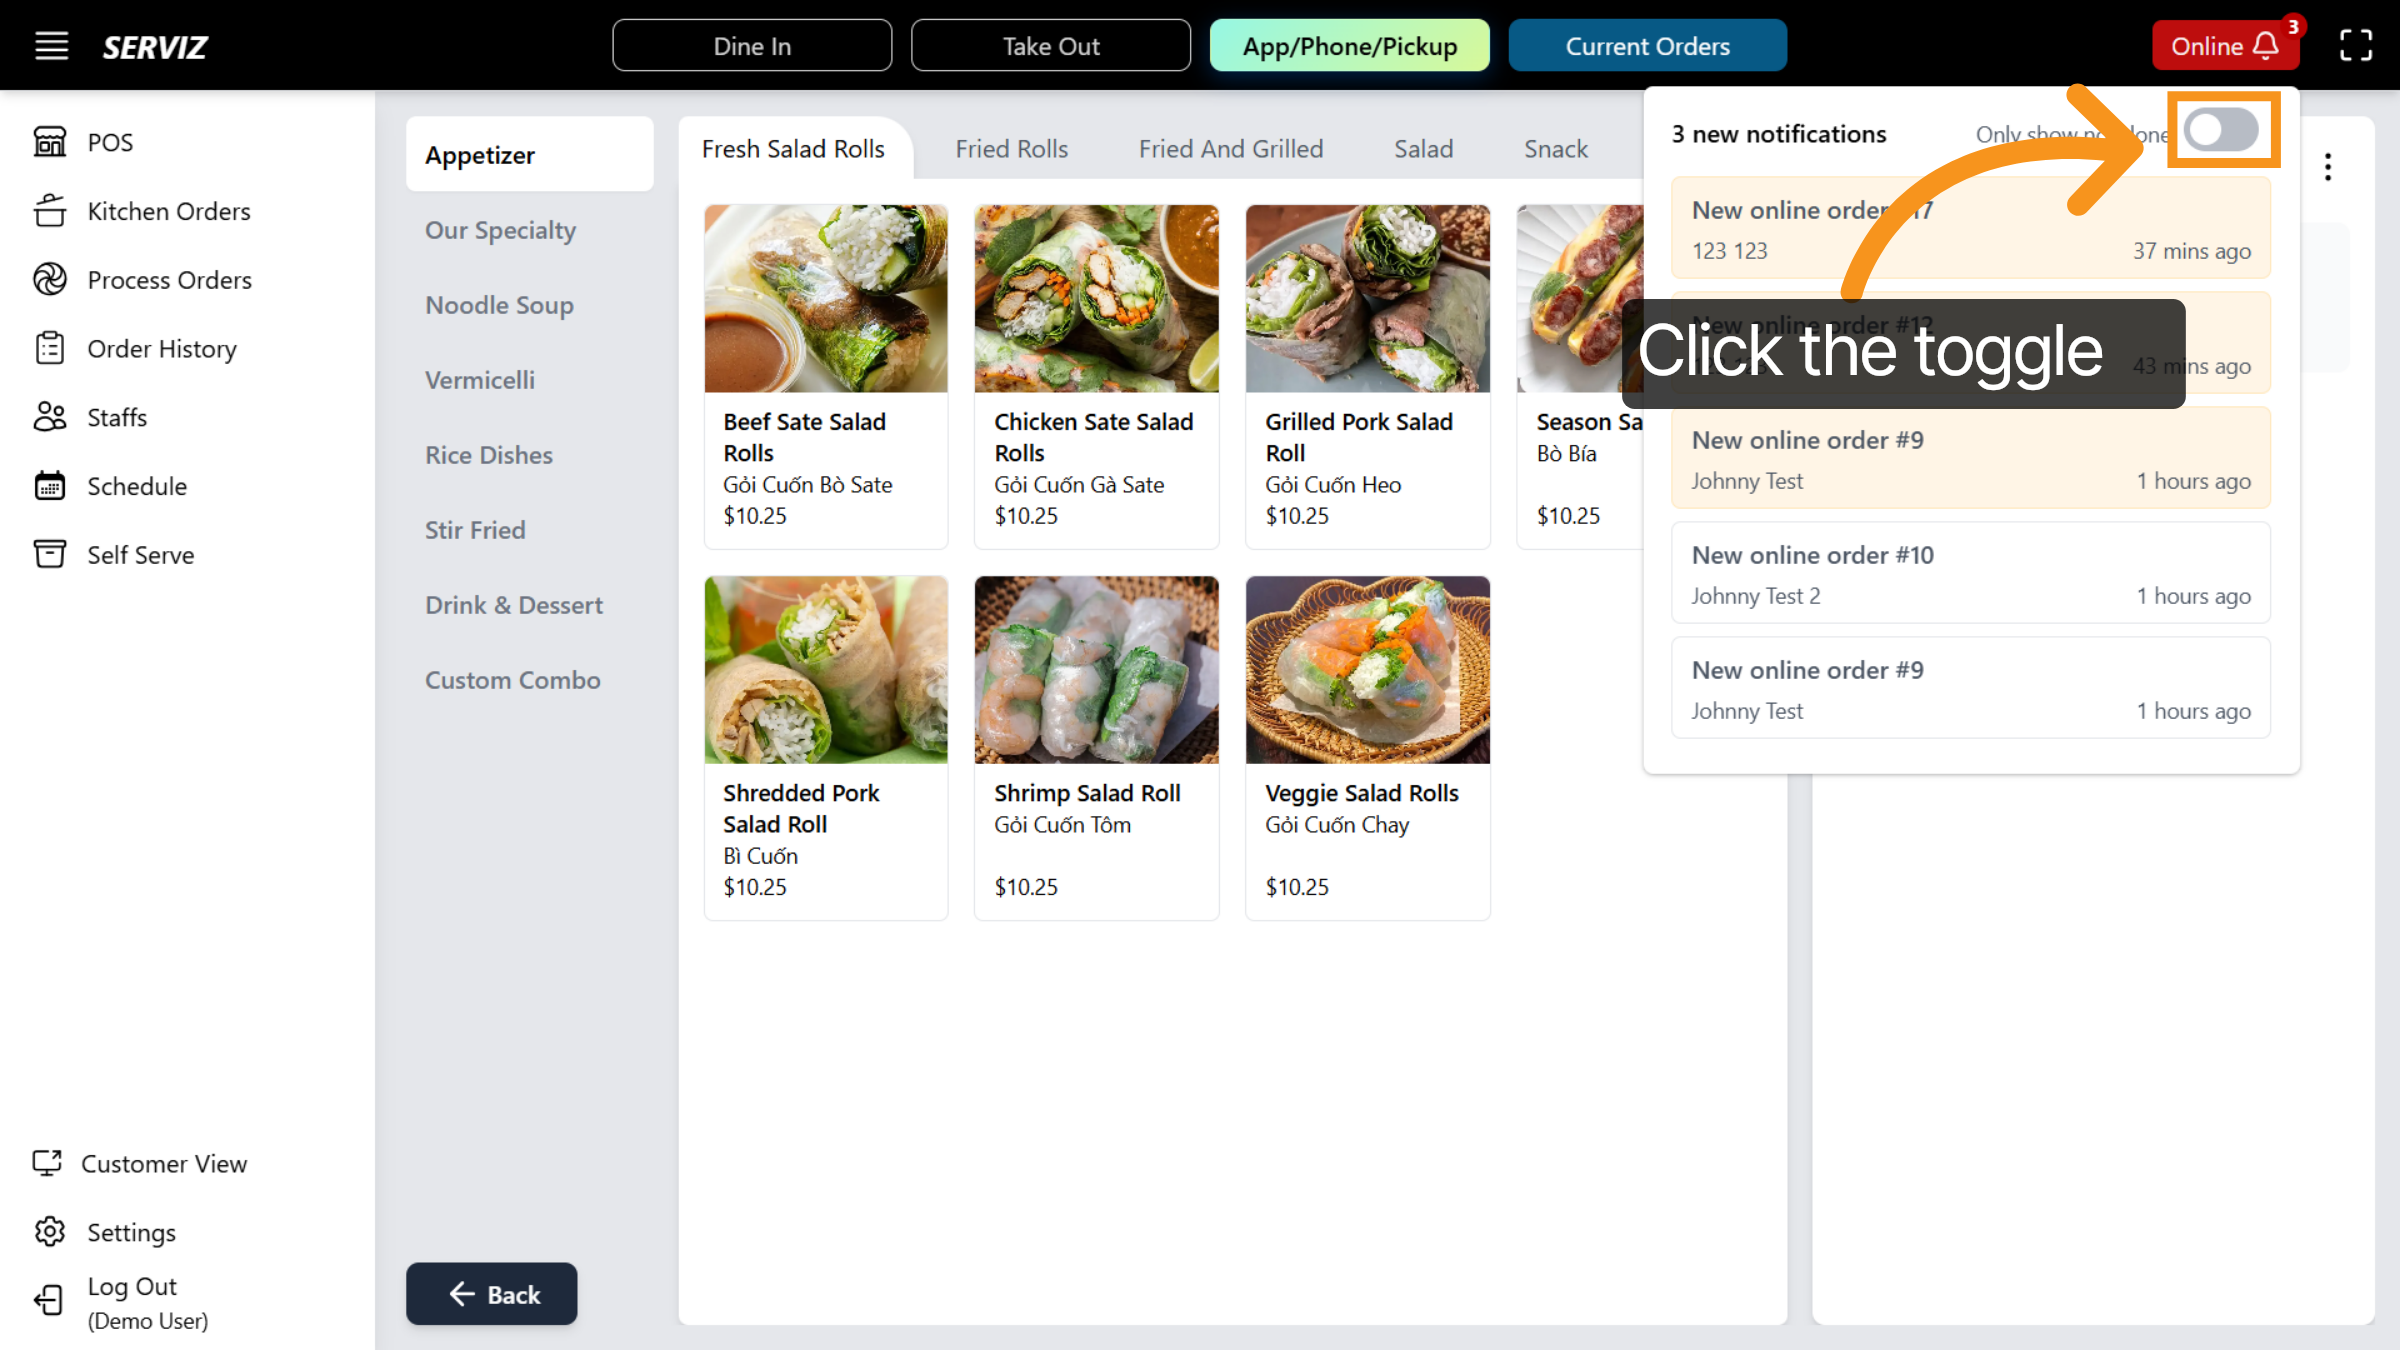The image size is (2400, 1350).
Task: Open the 'New online order #10' notification
Action: [1970, 573]
